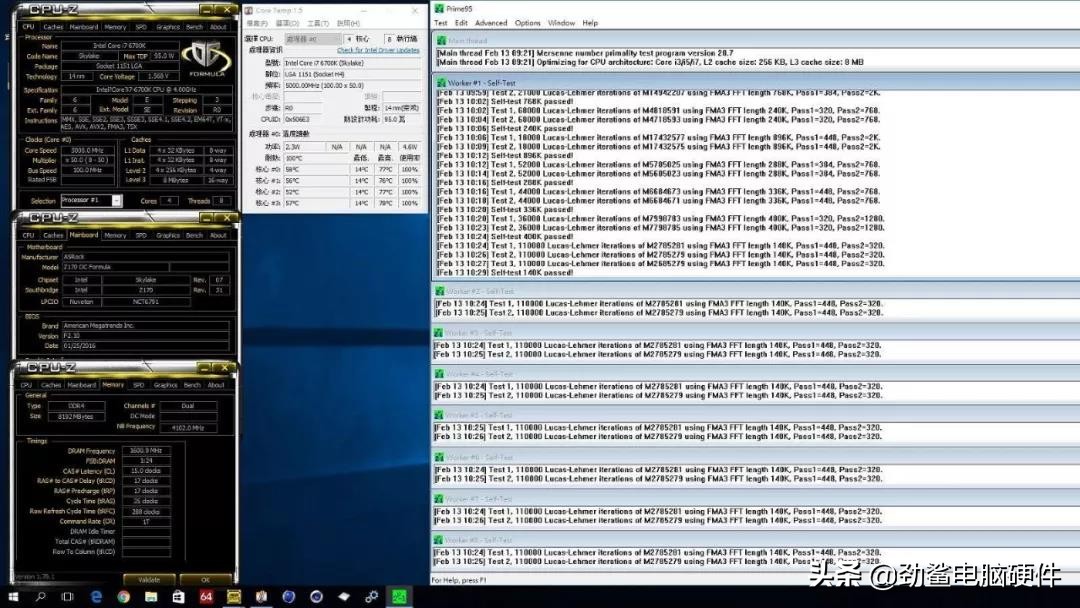Viewport: 1080px width, 608px height.
Task: Click the Worker #1 Self-Test window icon
Action: tap(442, 83)
